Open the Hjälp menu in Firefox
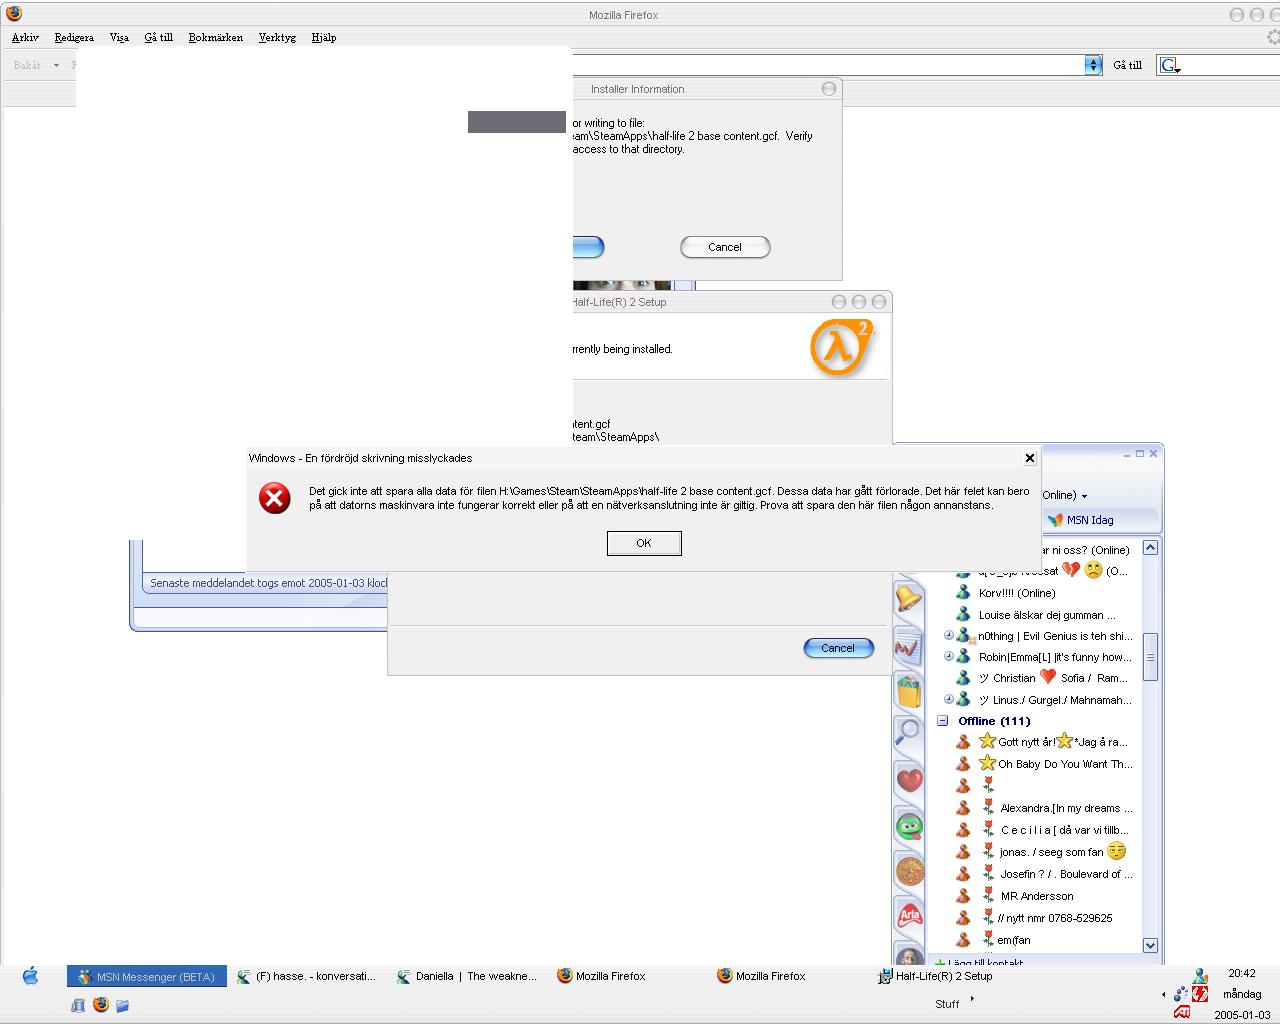The width and height of the screenshot is (1280, 1024). click(x=323, y=37)
